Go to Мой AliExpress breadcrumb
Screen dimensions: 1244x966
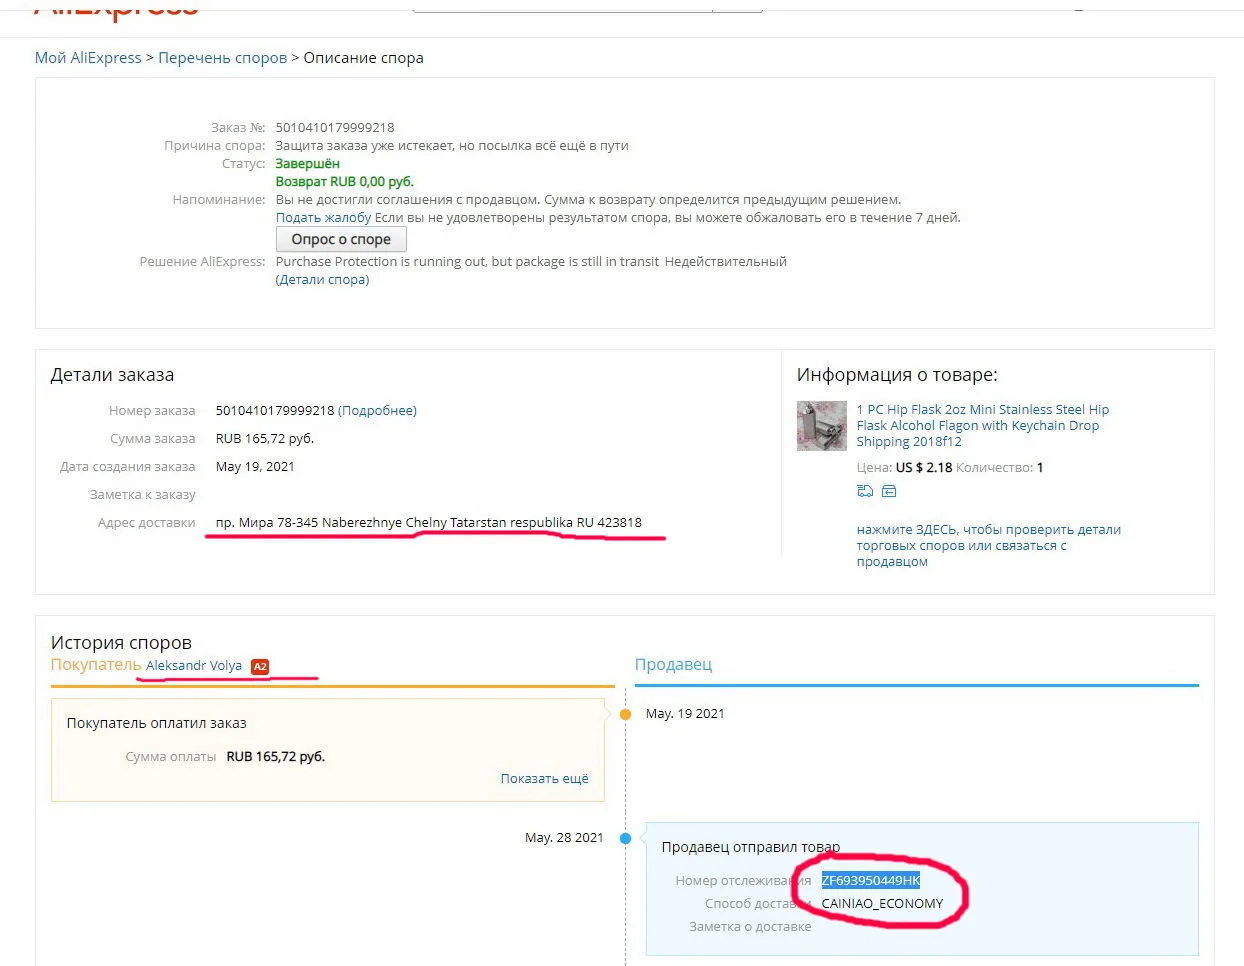pyautogui.click(x=88, y=58)
